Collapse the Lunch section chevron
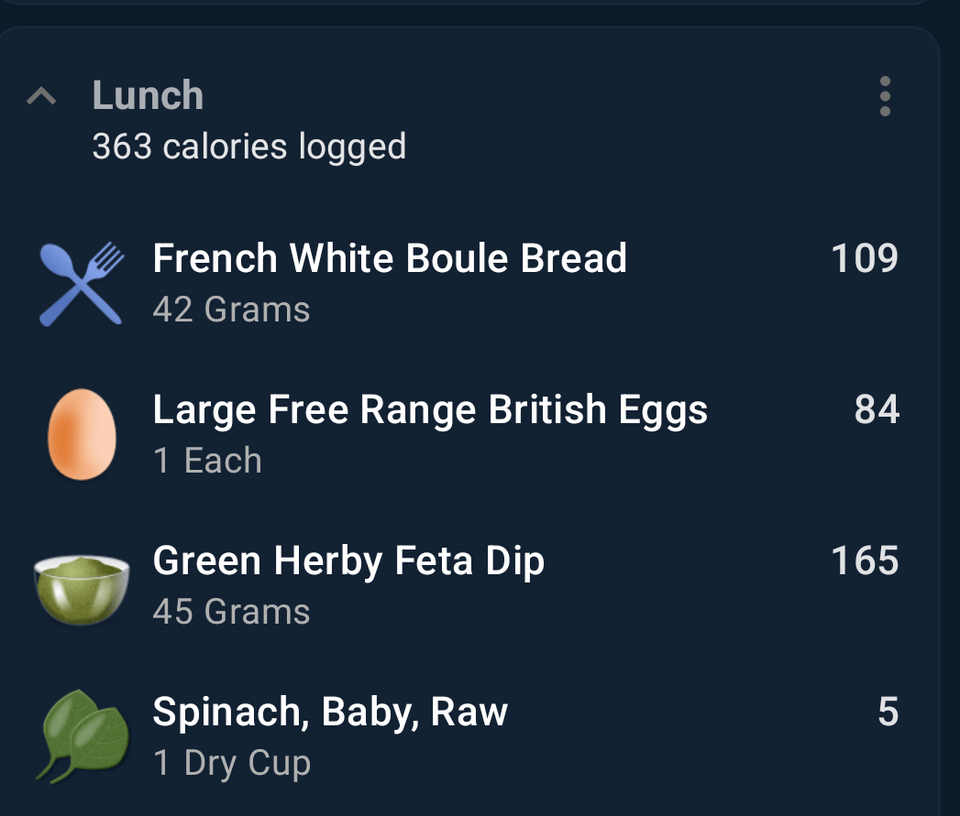Viewport: 960px width, 816px height. 42,96
